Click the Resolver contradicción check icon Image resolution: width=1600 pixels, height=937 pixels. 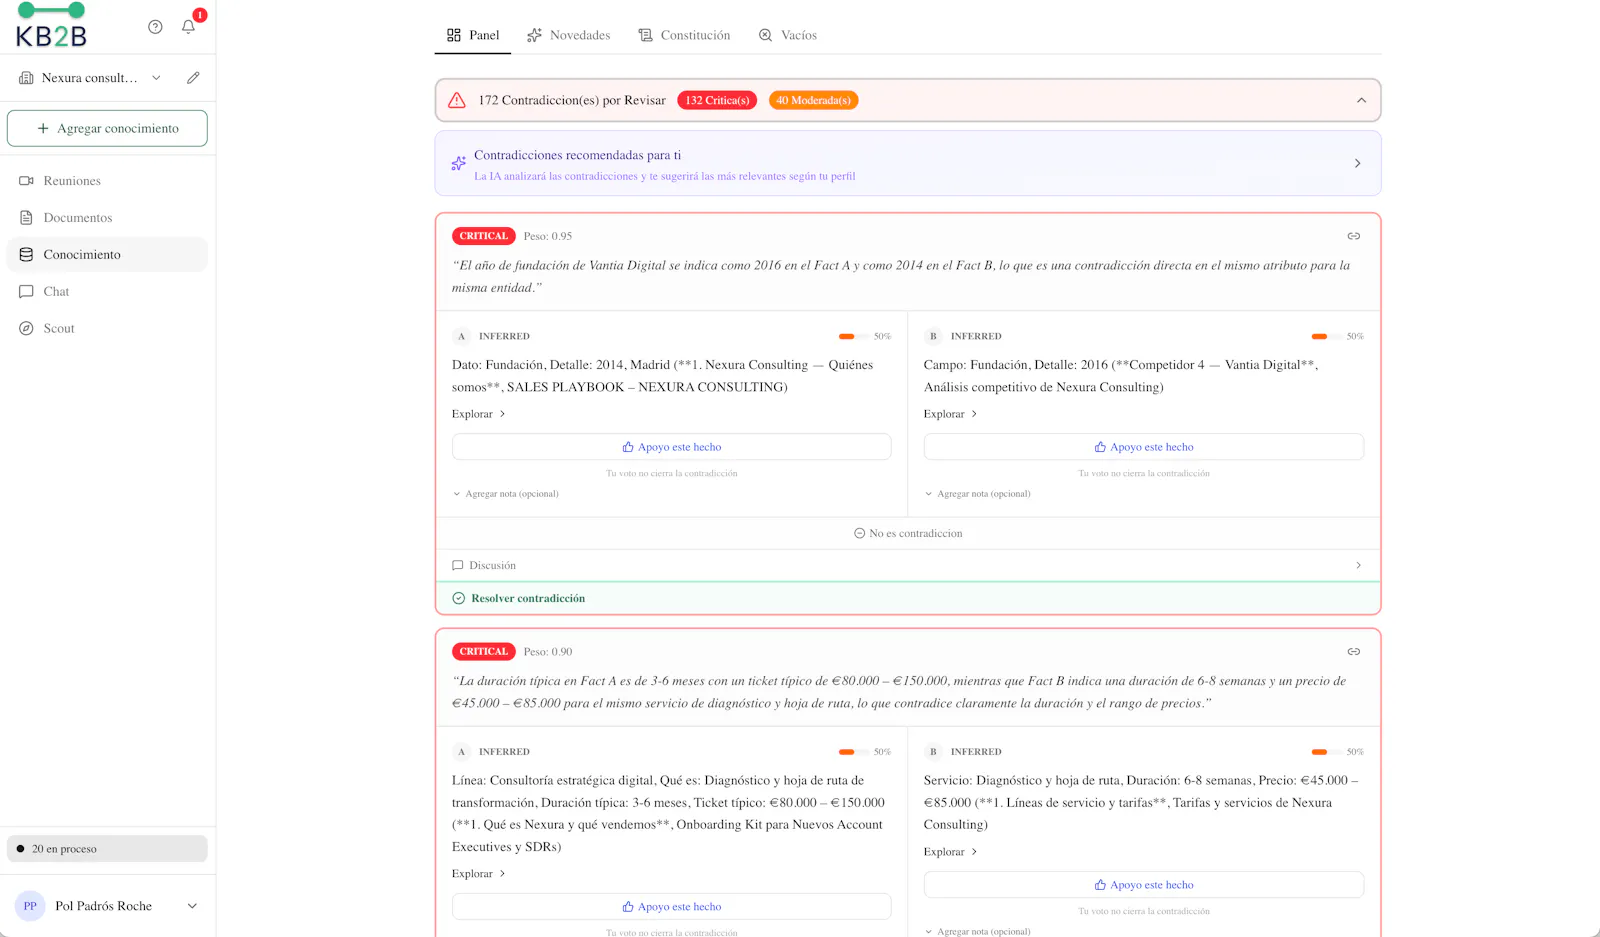pos(459,599)
